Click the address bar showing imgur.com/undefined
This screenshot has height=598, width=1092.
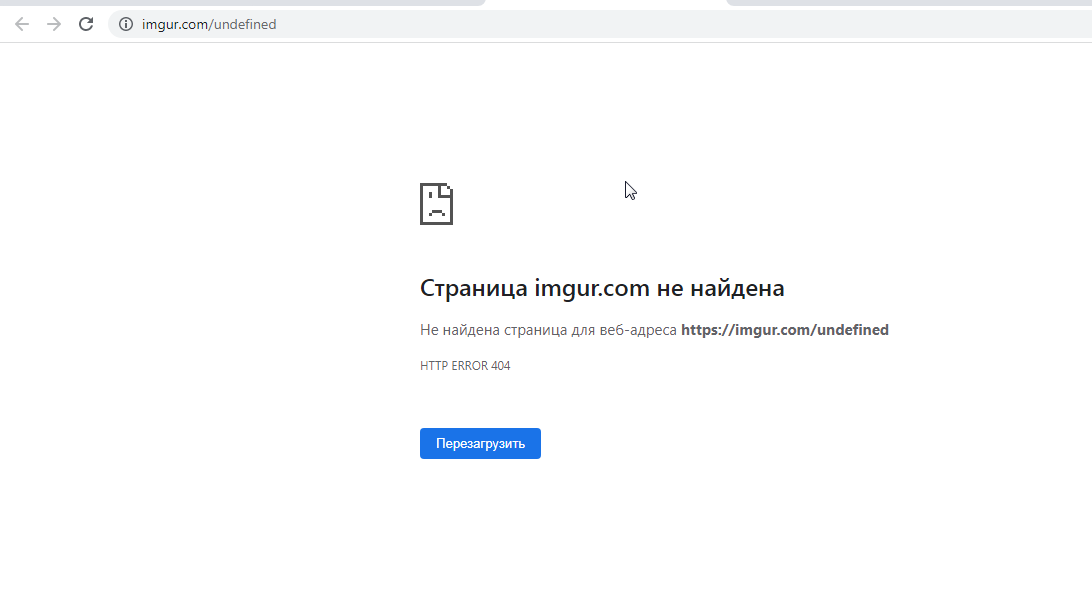pos(210,24)
